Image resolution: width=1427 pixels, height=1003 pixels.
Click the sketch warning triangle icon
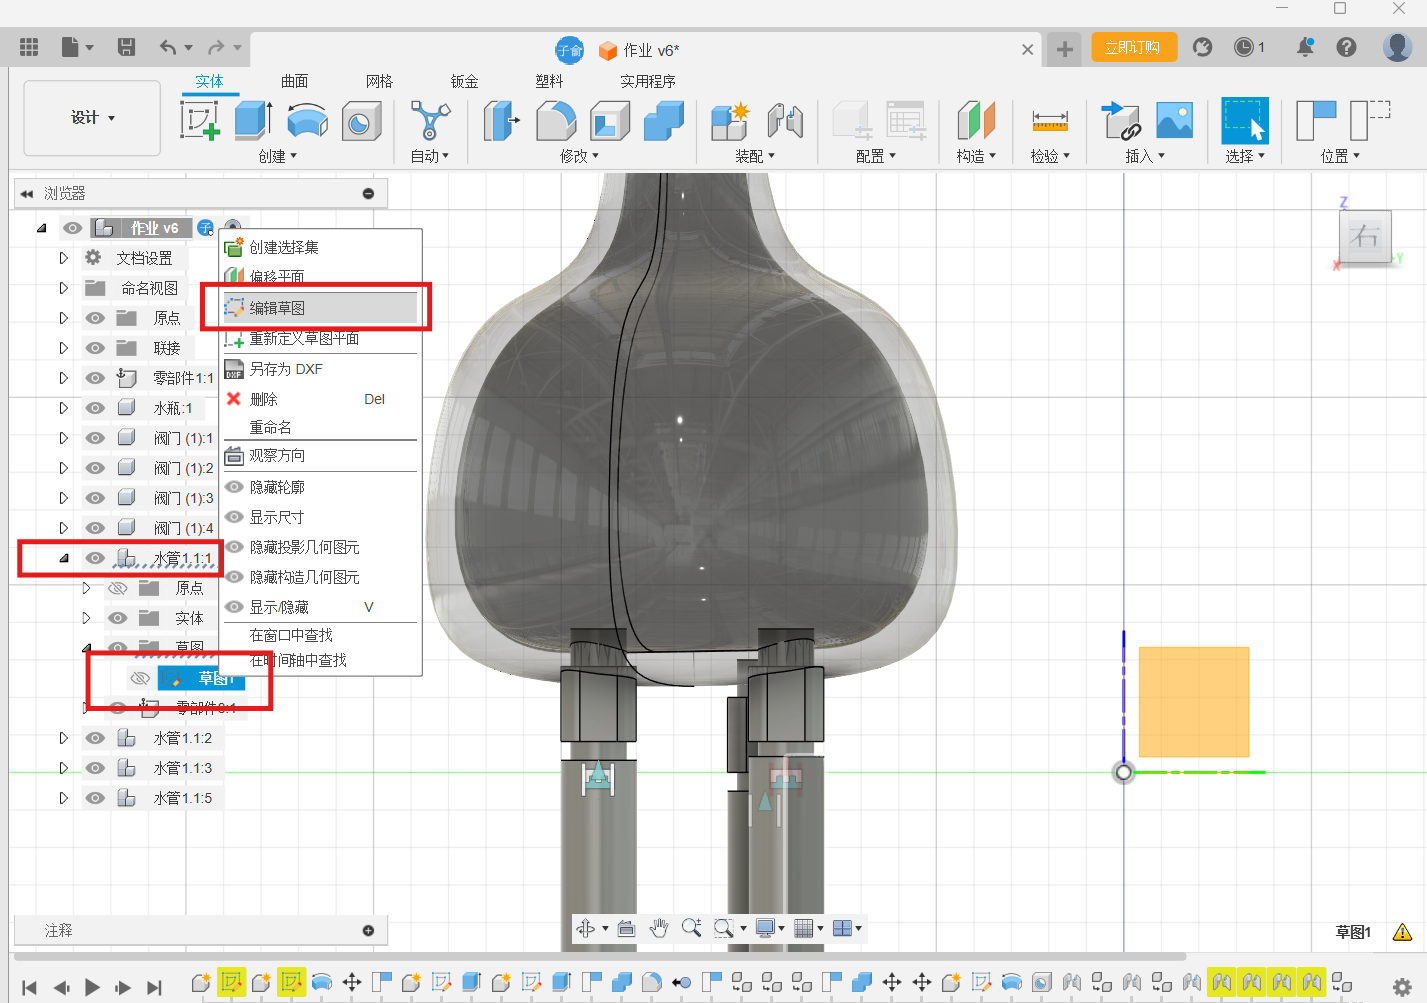(x=1402, y=932)
